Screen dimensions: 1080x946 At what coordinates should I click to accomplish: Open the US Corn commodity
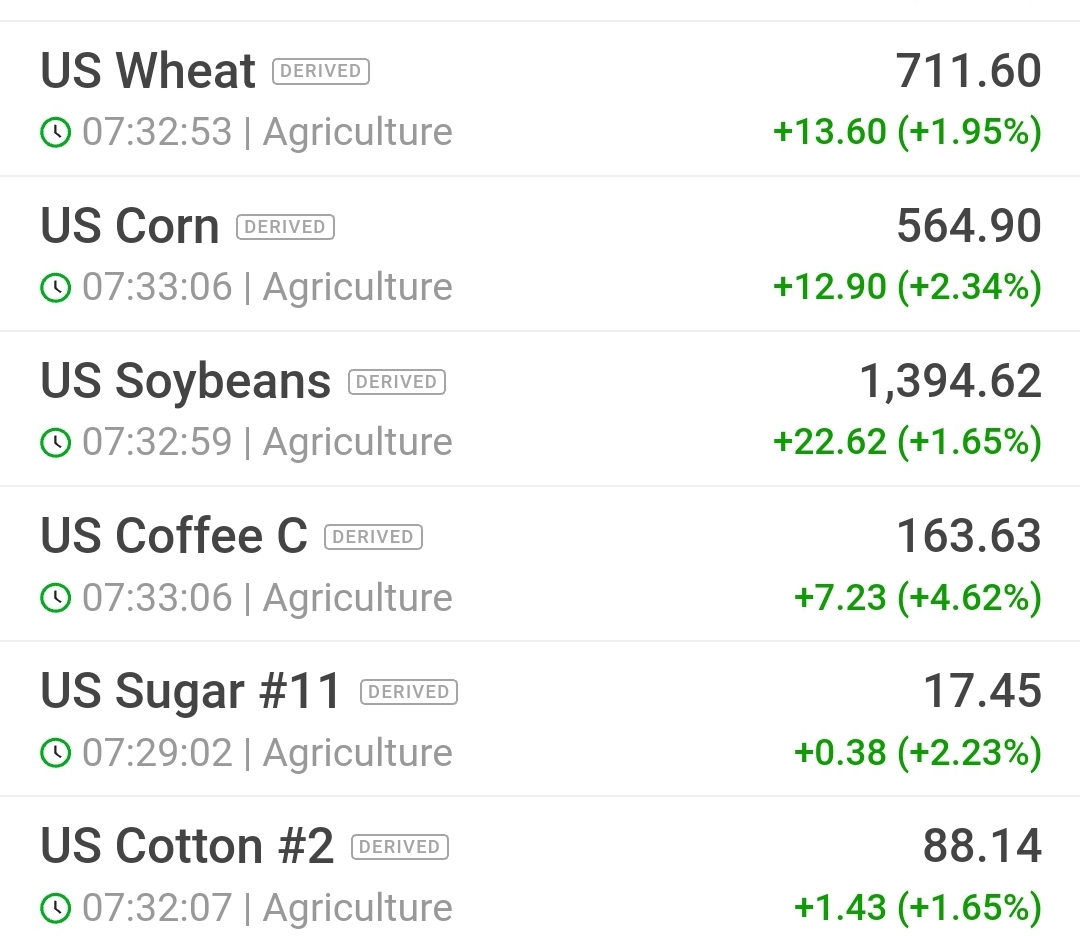(130, 226)
